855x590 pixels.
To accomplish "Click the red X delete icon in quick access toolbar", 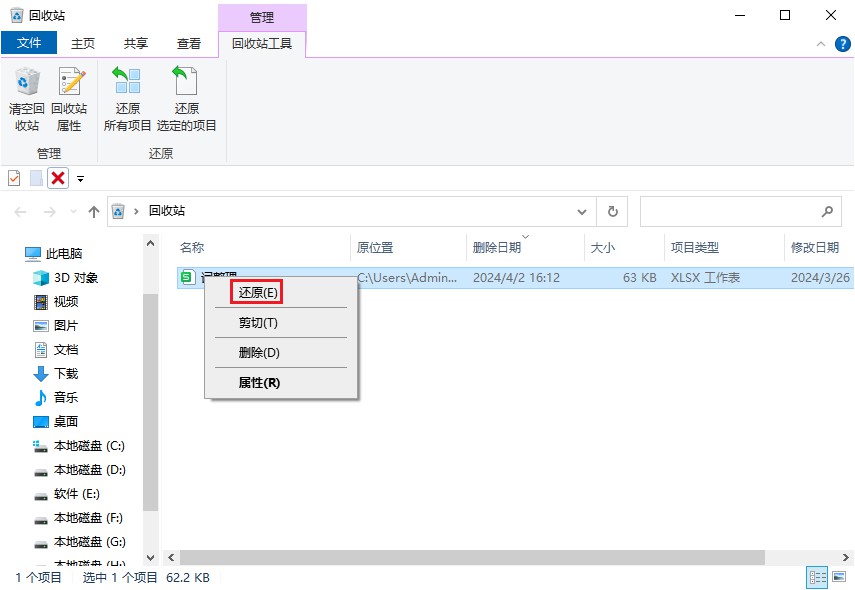I will (x=58, y=178).
